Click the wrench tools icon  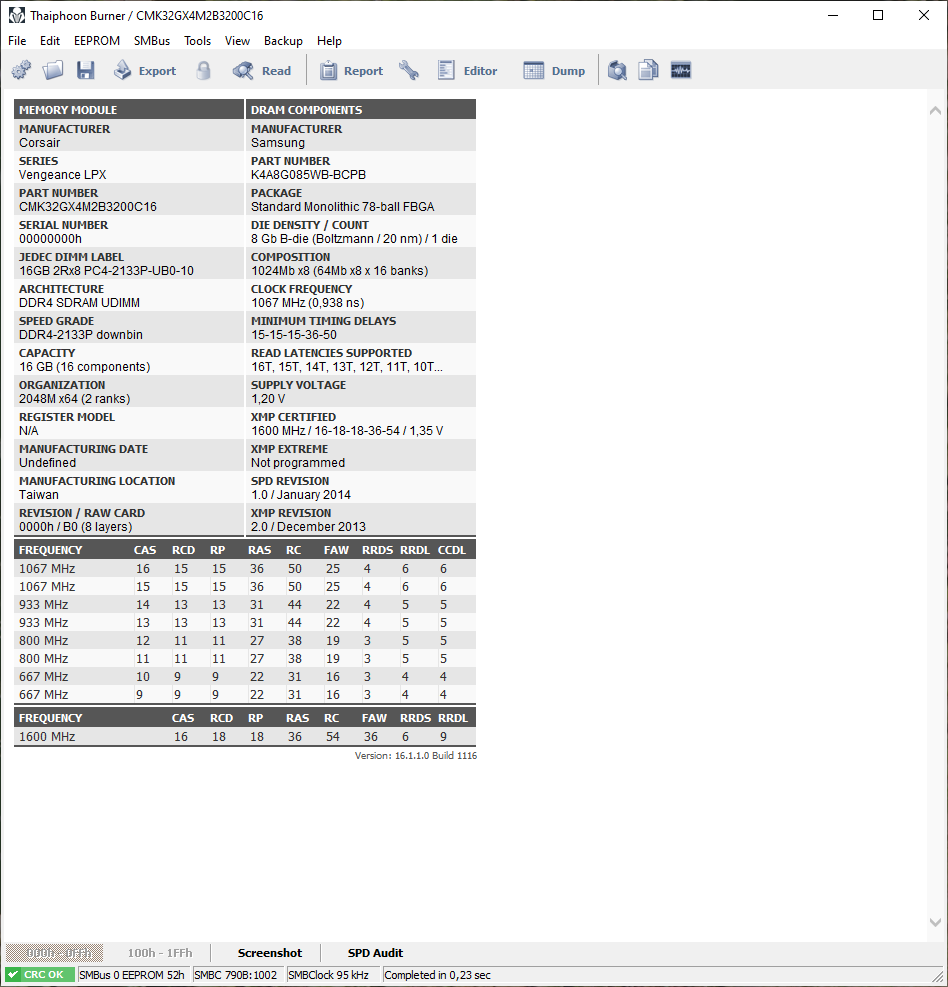click(409, 70)
